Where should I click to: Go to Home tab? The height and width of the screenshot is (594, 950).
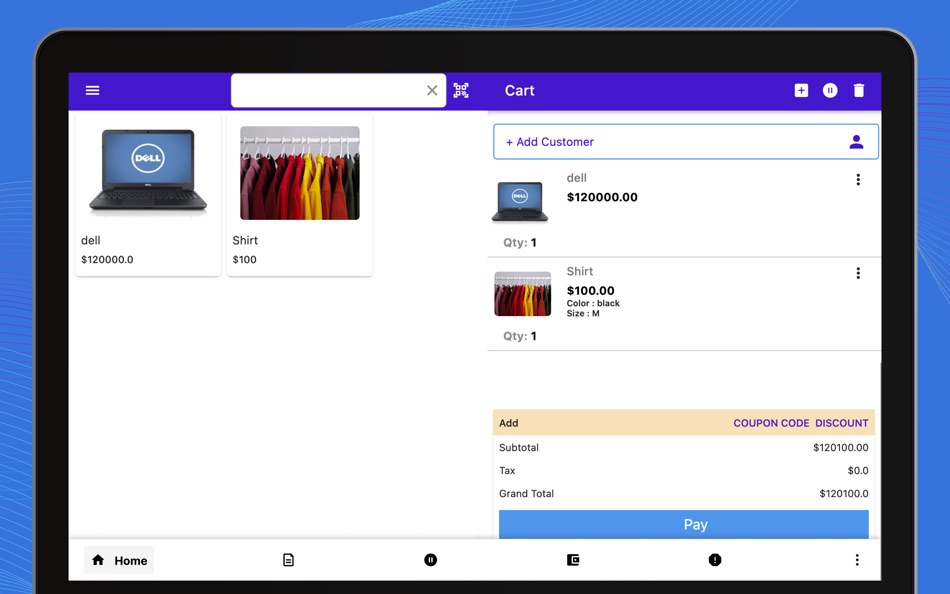point(119,560)
